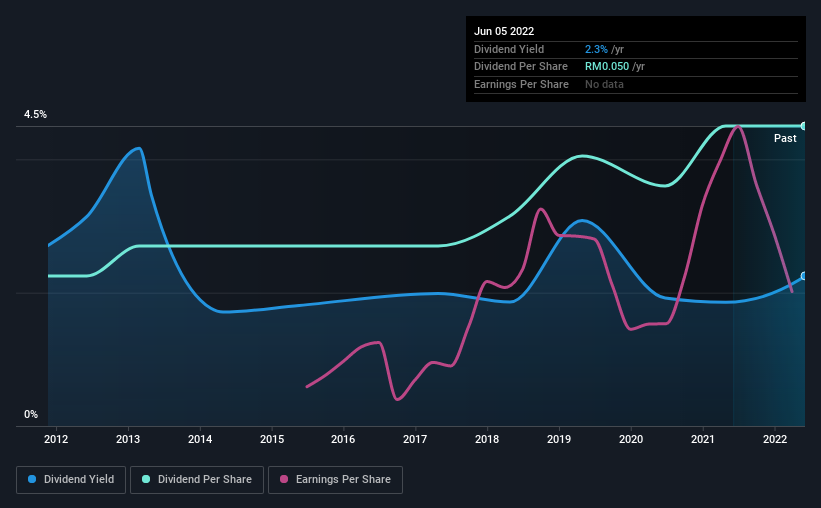Viewport: 821px width, 508px height.
Task: Click the No data earnings value in tooltip
Action: pyautogui.click(x=604, y=84)
